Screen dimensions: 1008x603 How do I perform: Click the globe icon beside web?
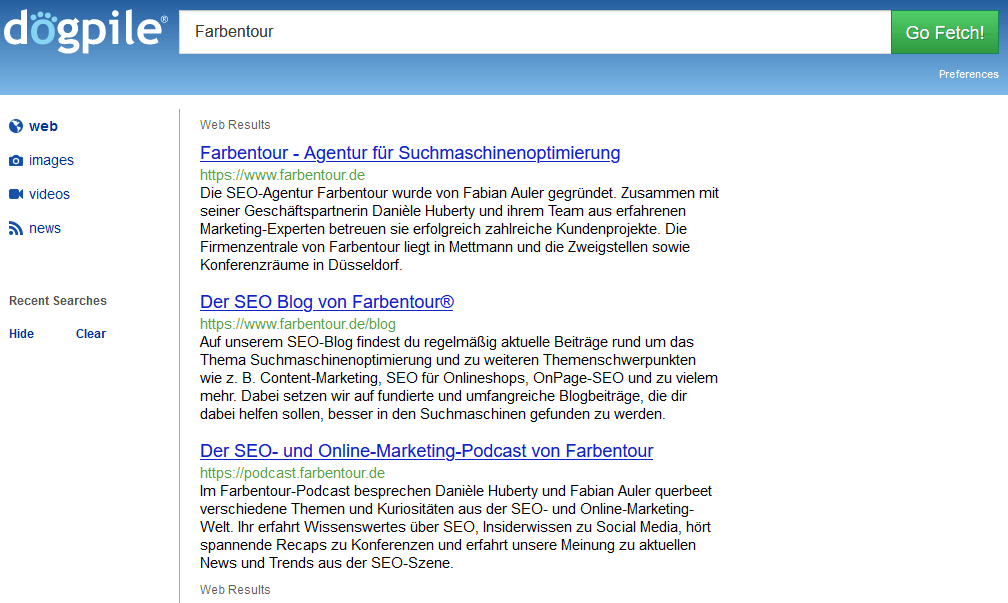coord(16,126)
